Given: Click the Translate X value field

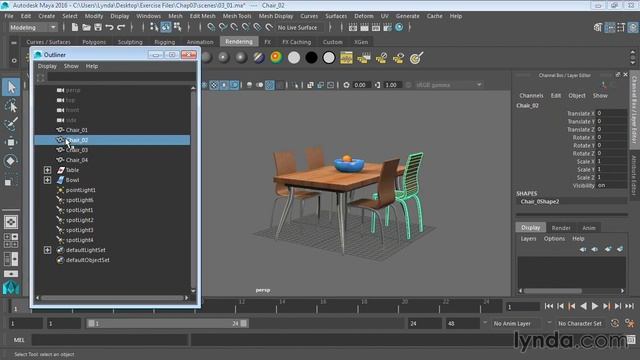Looking at the screenshot, I should (x=611, y=113).
